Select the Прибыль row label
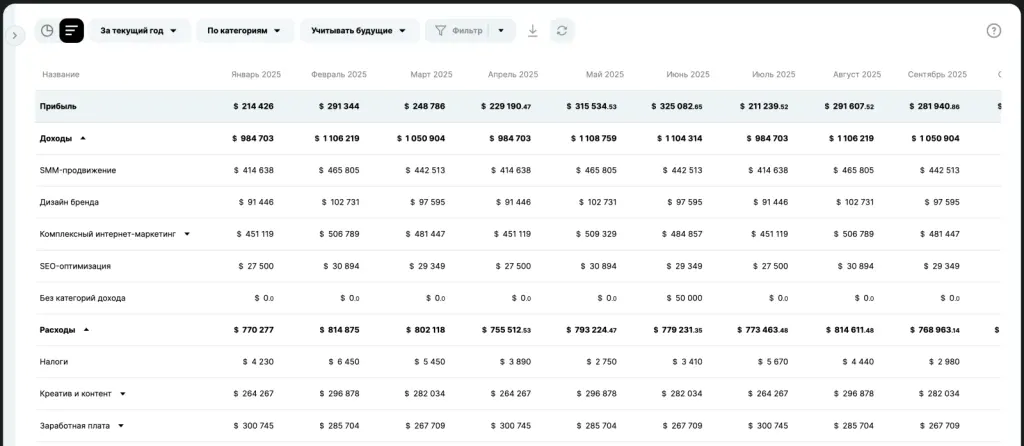The height and width of the screenshot is (446, 1024). point(58,106)
